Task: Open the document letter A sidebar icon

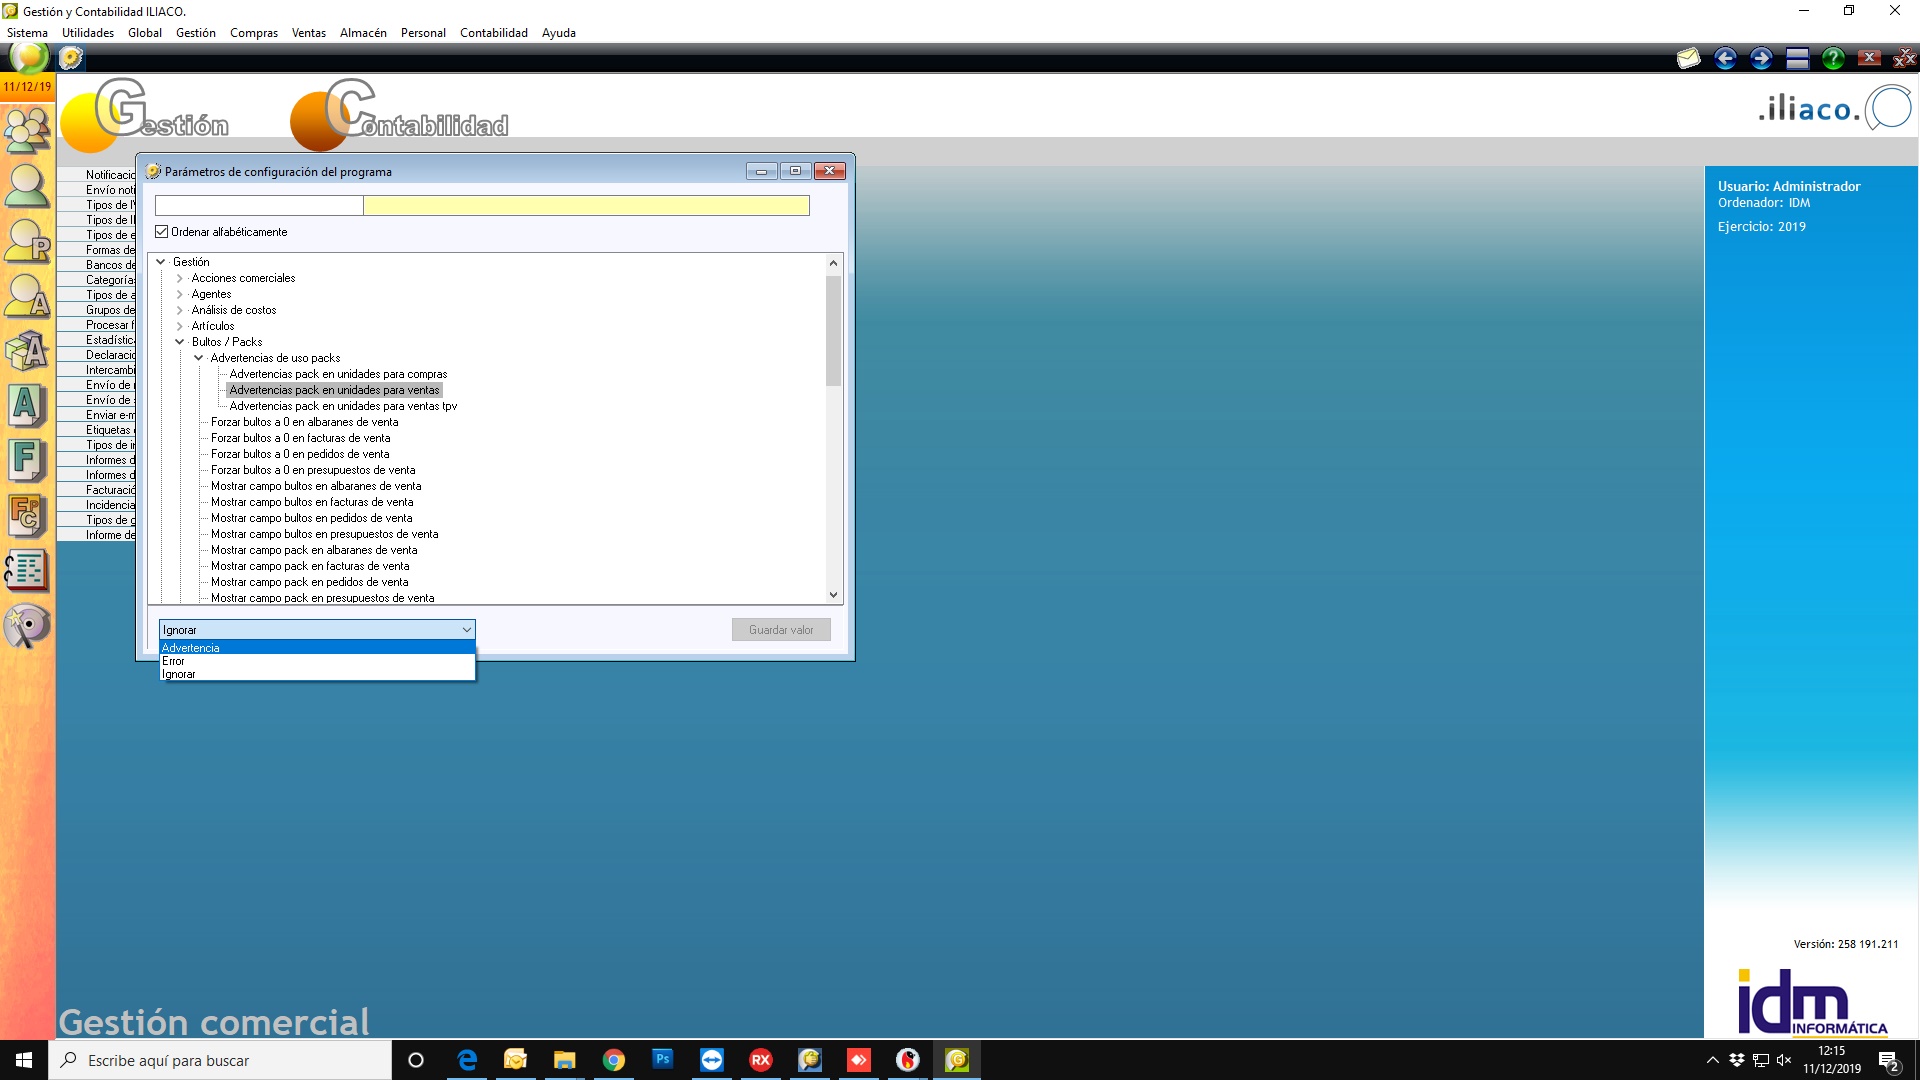Action: point(28,406)
